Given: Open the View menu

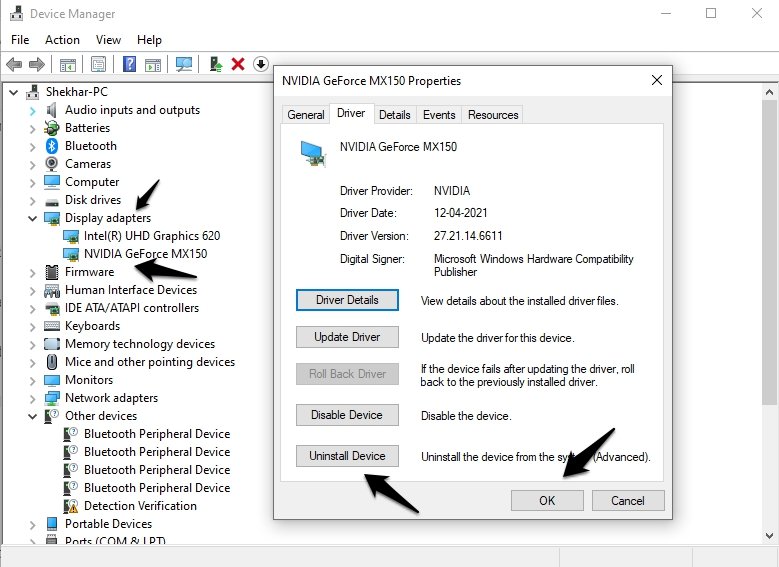Looking at the screenshot, I should click(x=108, y=40).
